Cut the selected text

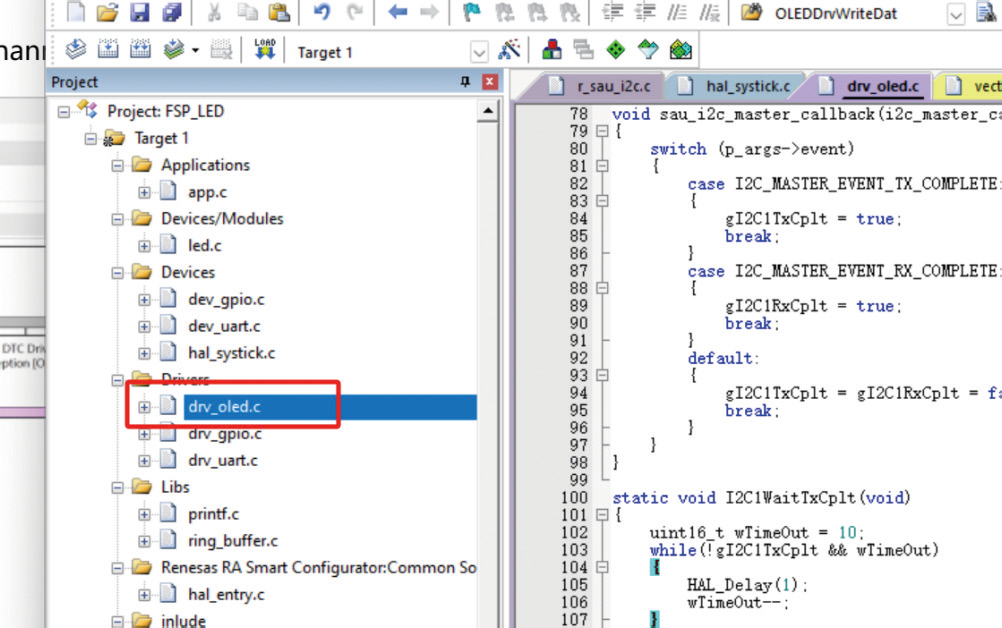pyautogui.click(x=214, y=11)
